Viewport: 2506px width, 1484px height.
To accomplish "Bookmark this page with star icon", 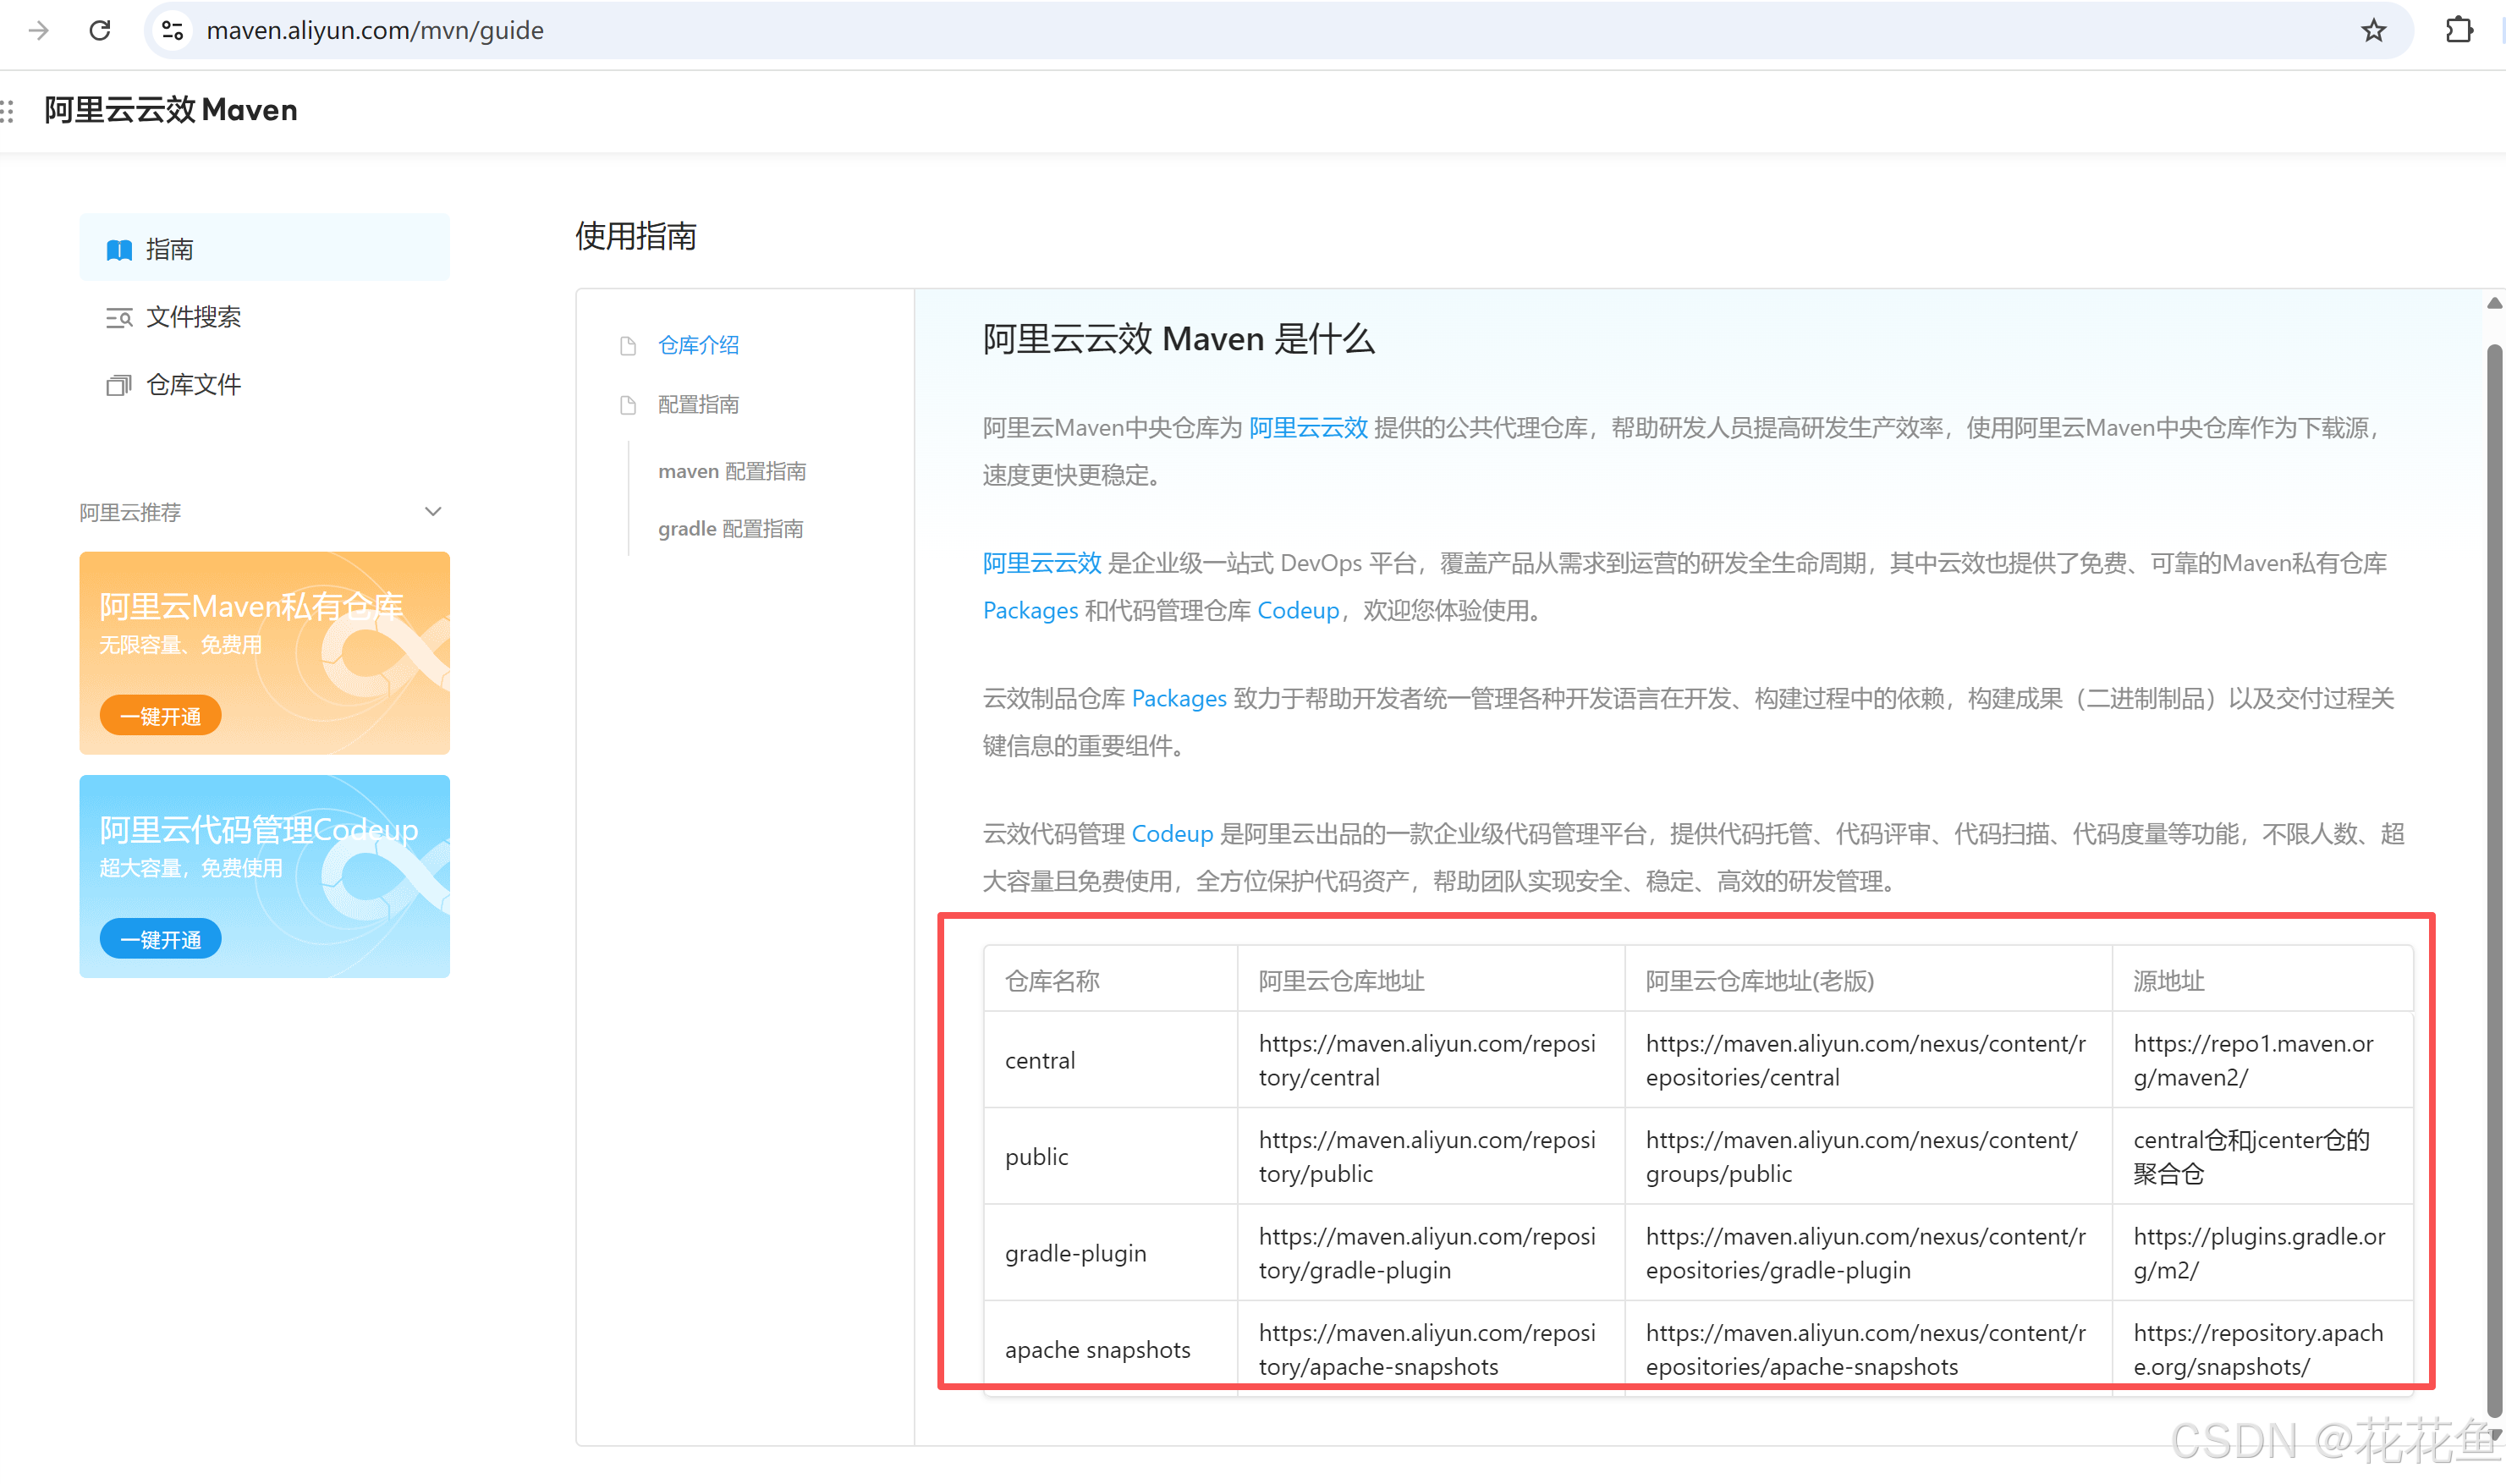I will (2374, 30).
